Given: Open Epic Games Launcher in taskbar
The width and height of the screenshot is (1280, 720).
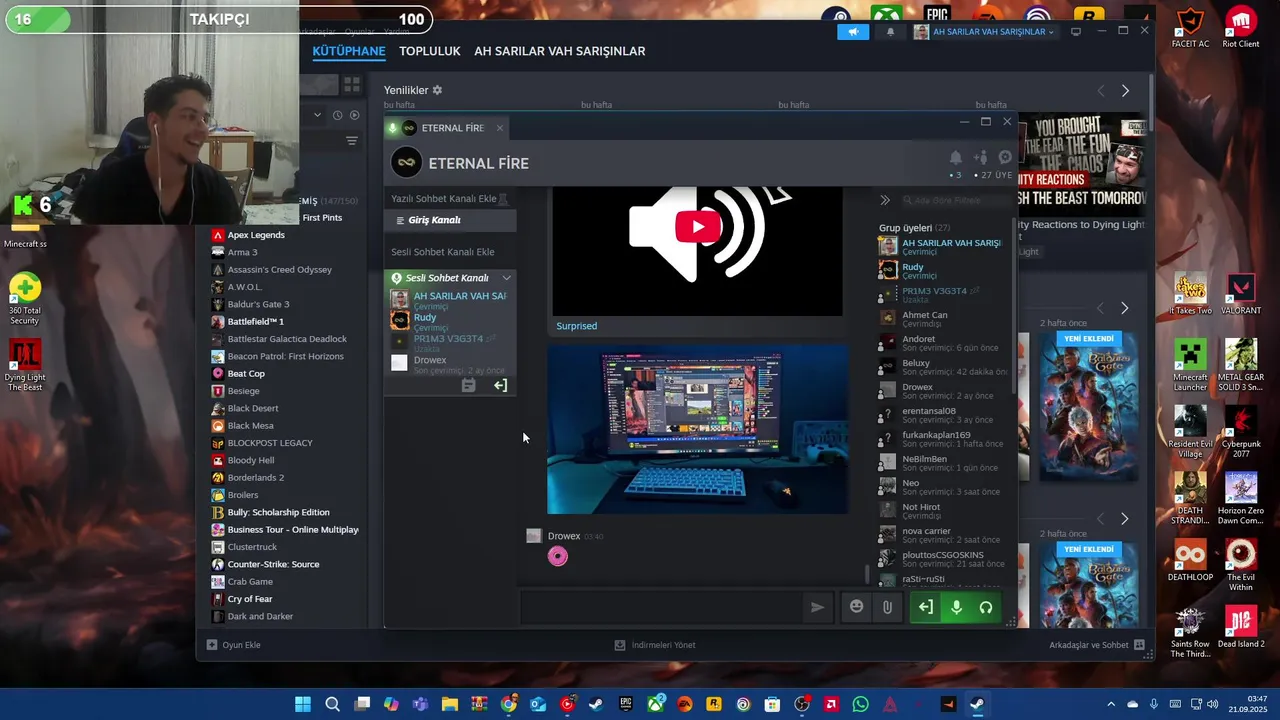Looking at the screenshot, I should pyautogui.click(x=626, y=704).
